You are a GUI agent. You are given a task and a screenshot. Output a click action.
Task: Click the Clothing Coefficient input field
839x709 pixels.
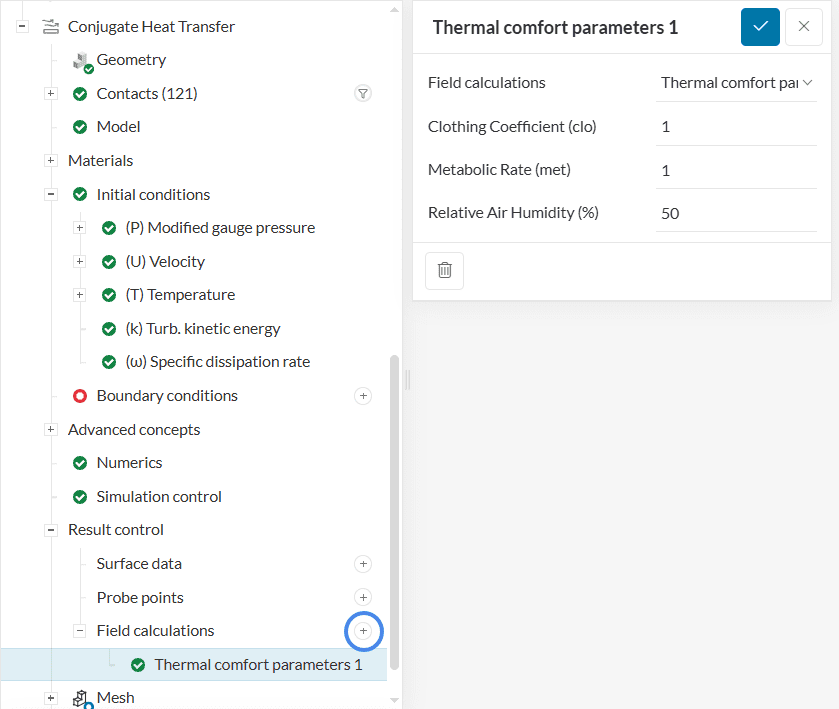(736, 127)
